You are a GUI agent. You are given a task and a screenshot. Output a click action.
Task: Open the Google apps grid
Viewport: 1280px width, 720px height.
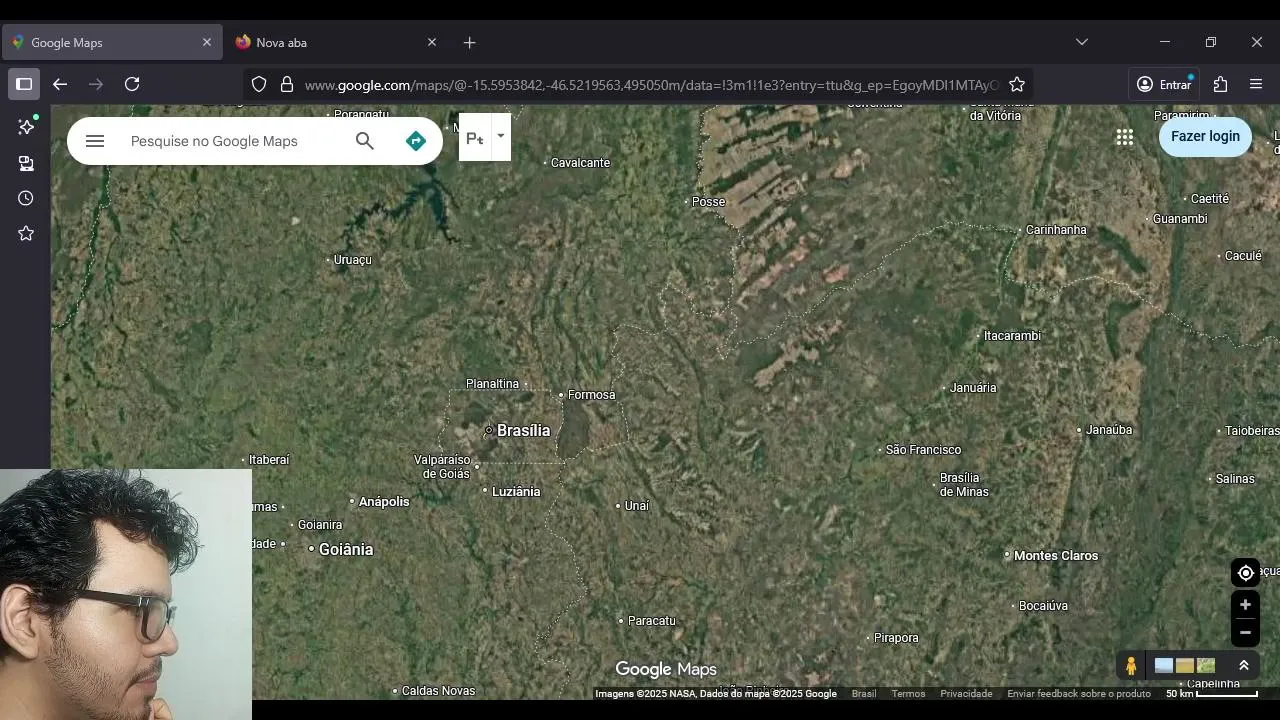click(x=1125, y=137)
